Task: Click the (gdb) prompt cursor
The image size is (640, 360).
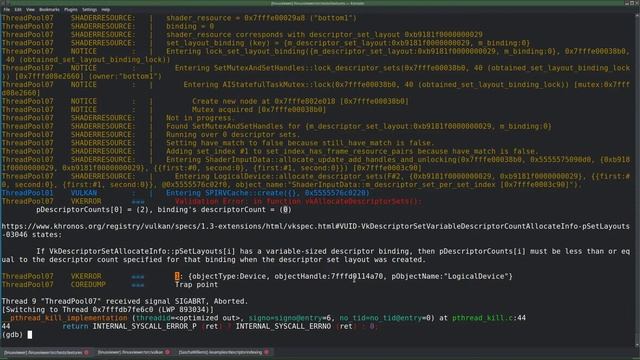Action: point(29,335)
